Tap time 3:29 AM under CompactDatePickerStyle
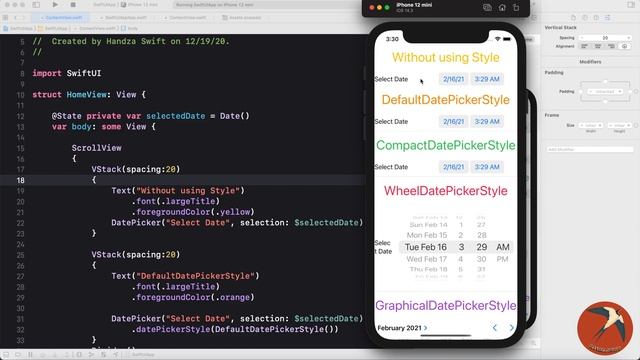The height and width of the screenshot is (360, 640). point(487,167)
